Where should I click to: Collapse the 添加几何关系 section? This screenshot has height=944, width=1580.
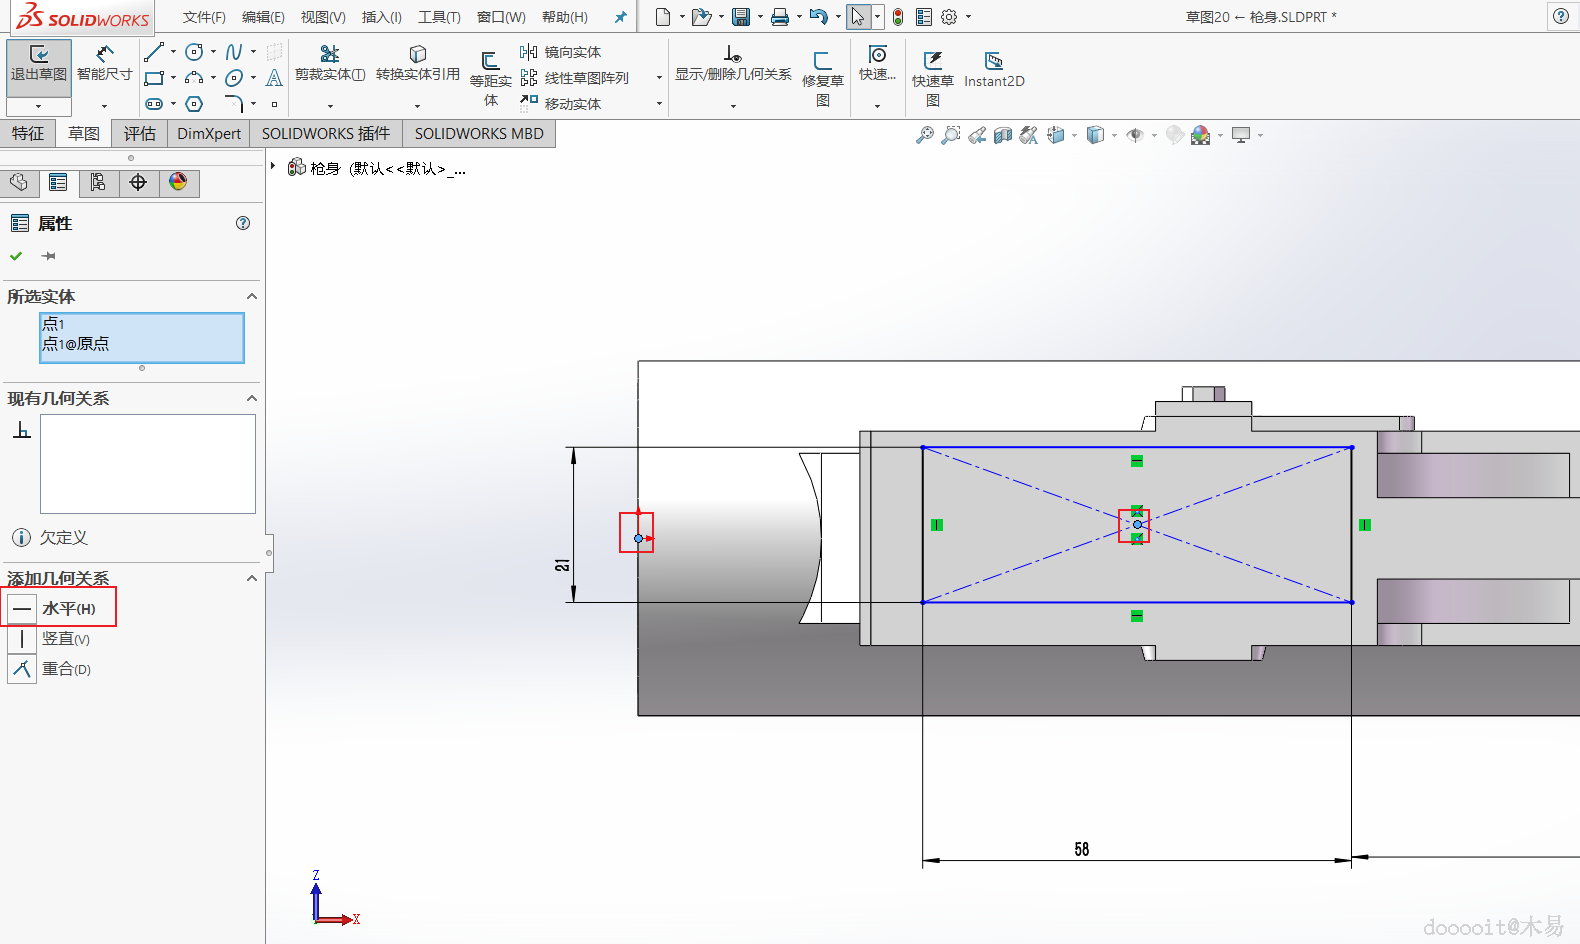[x=252, y=579]
